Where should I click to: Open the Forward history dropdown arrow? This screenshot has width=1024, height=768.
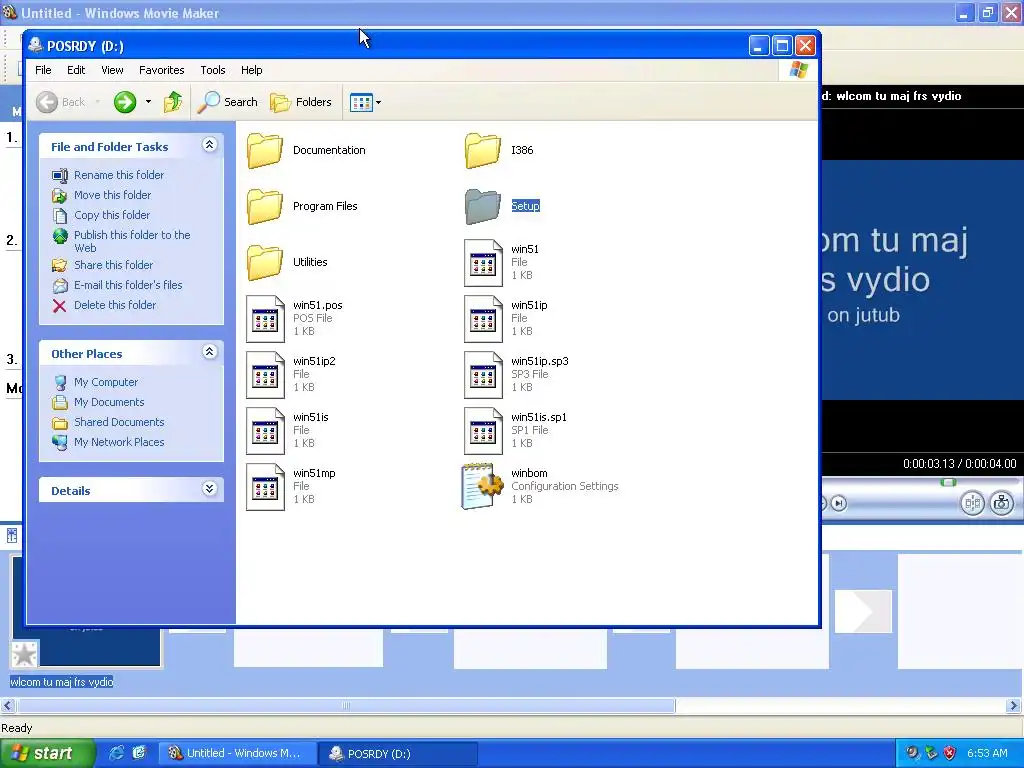point(148,102)
